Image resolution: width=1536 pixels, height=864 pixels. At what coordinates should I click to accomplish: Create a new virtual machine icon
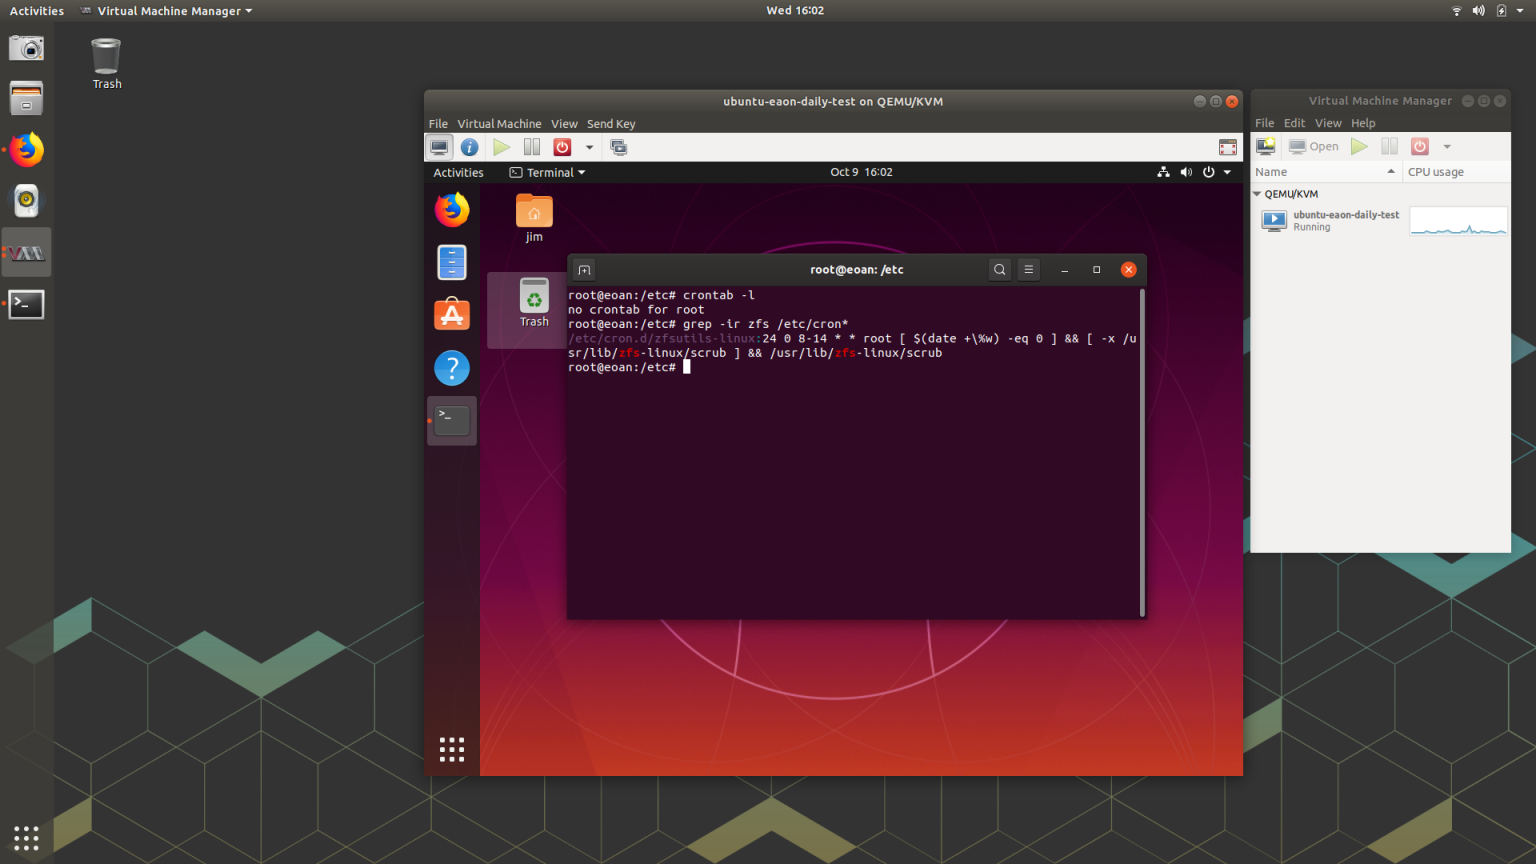coord(1266,146)
